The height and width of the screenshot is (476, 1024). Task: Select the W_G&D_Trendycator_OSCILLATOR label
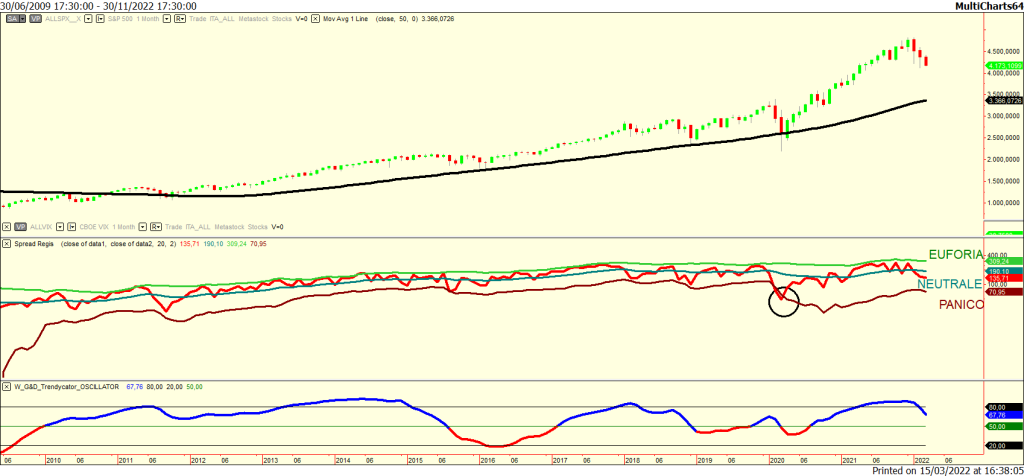click(66, 386)
